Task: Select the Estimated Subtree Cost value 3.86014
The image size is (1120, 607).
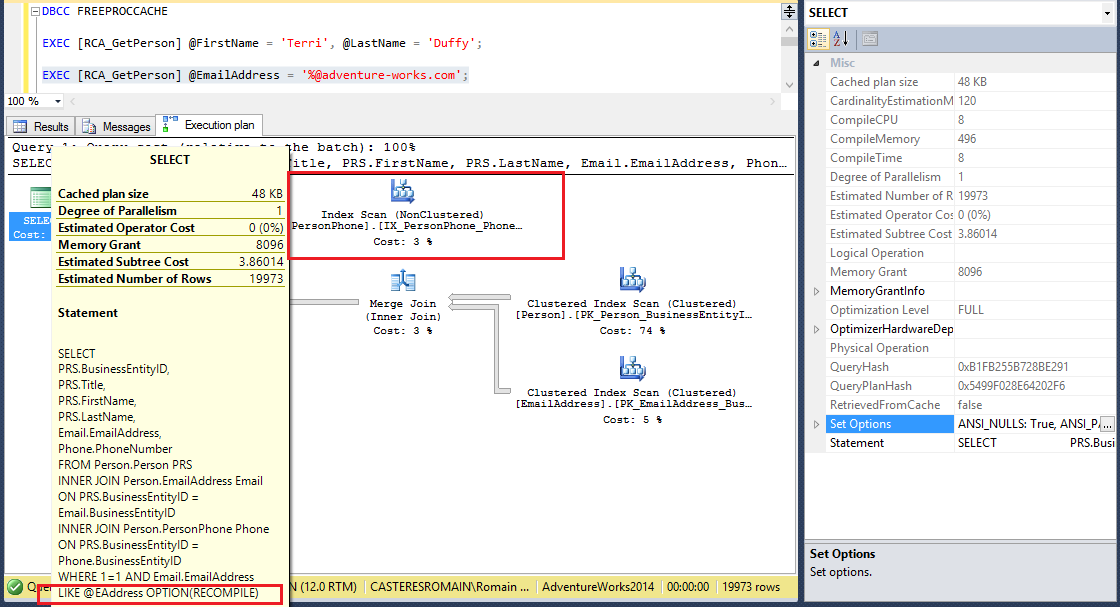Action: [x=977, y=234]
